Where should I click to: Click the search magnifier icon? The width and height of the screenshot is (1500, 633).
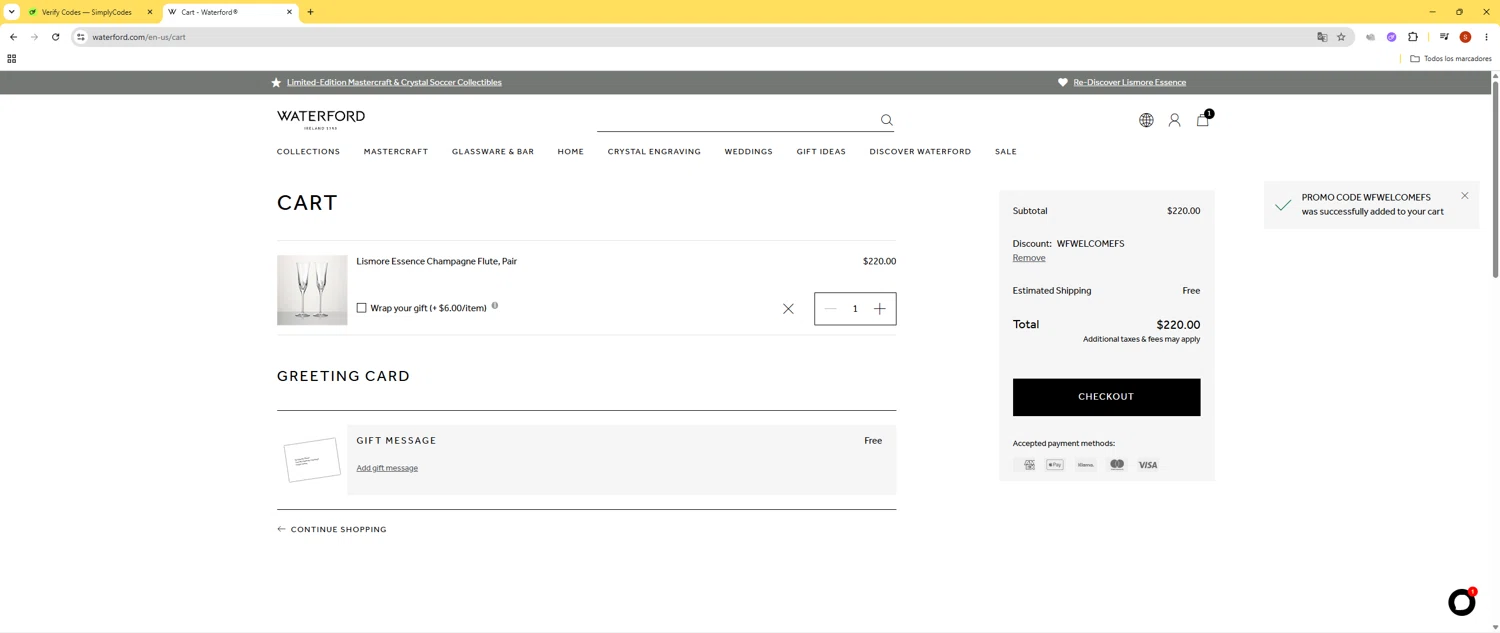click(886, 120)
